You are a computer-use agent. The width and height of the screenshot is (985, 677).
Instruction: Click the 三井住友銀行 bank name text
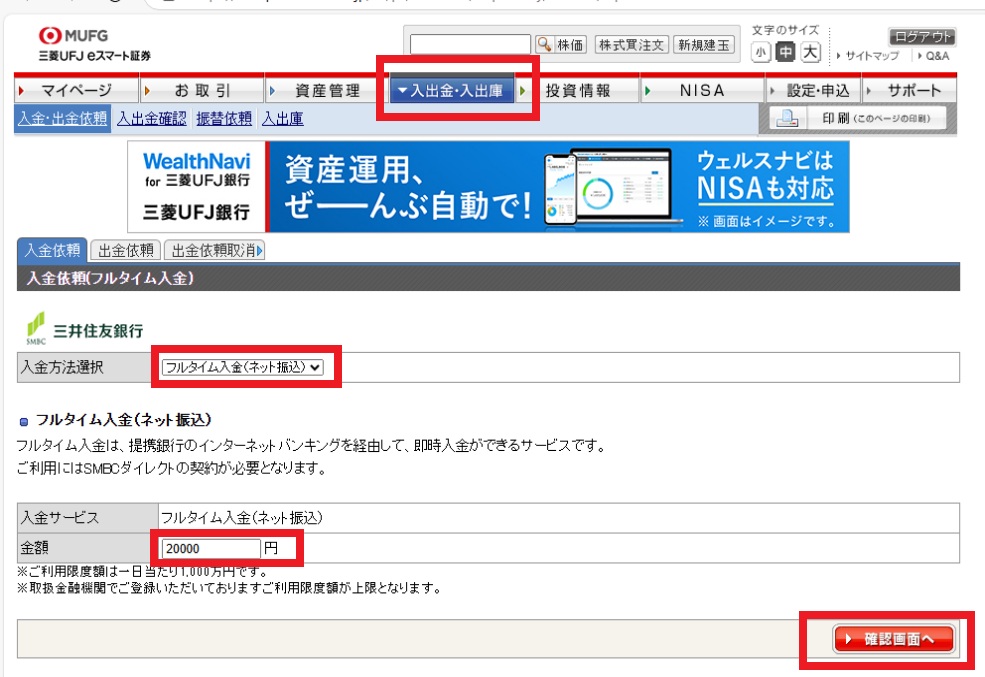pos(99,331)
